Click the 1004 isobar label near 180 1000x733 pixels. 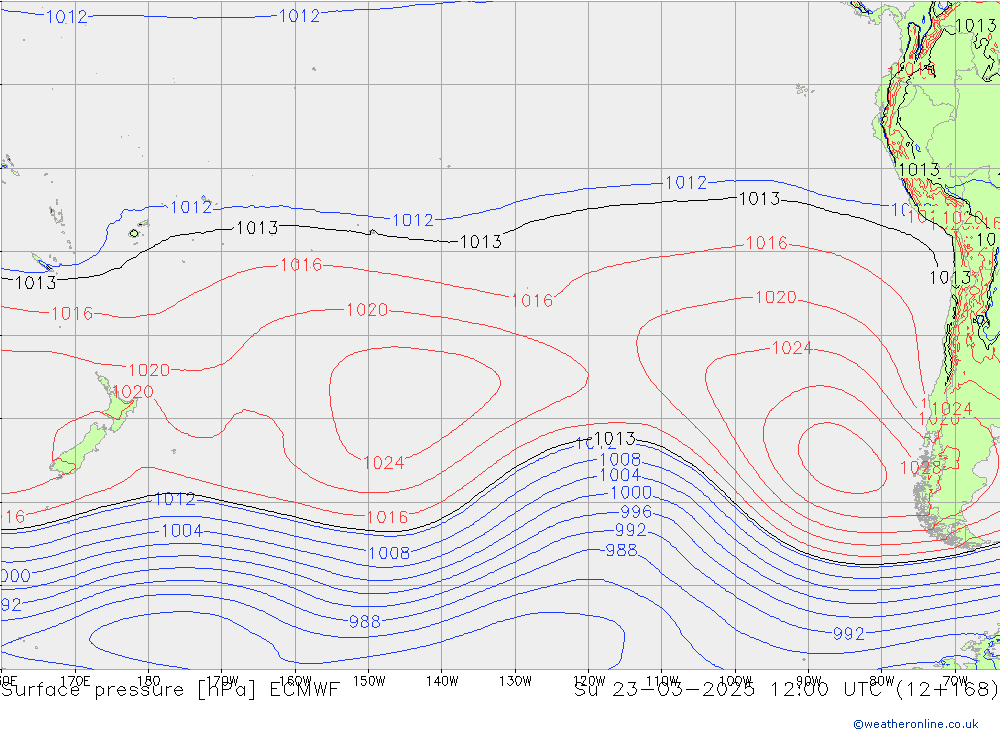coord(181,531)
